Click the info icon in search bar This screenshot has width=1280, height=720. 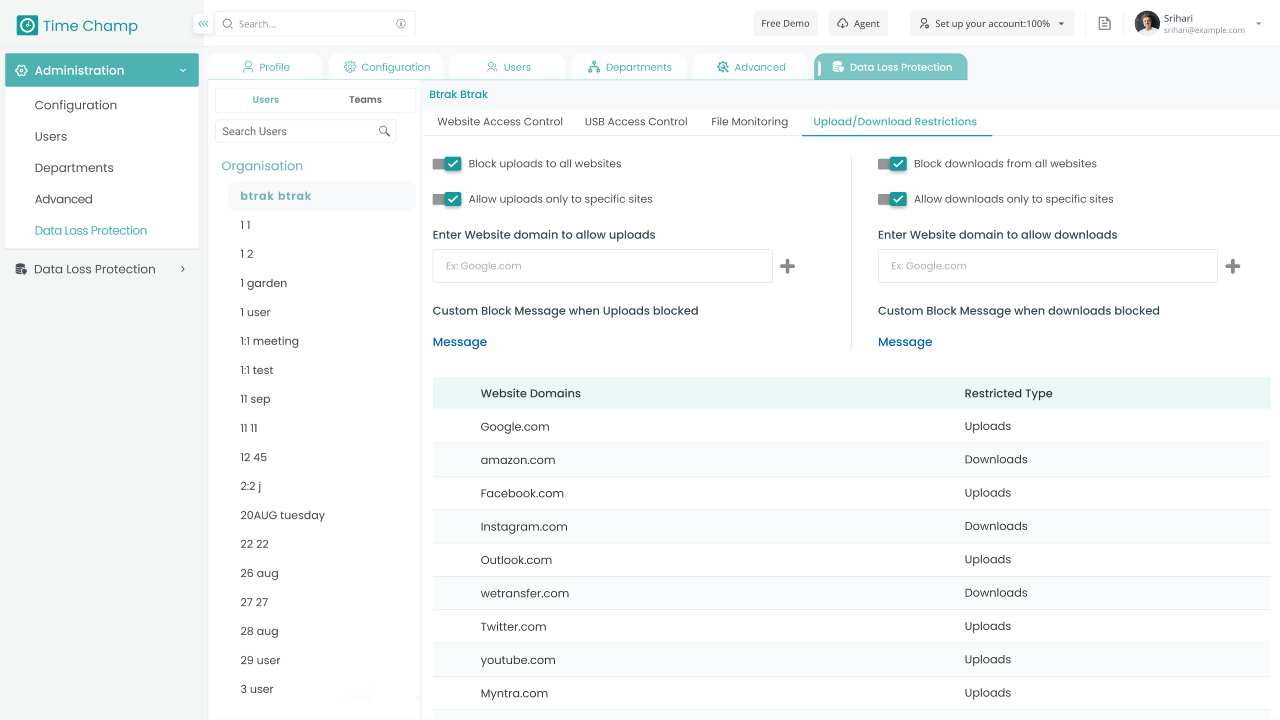(x=401, y=24)
